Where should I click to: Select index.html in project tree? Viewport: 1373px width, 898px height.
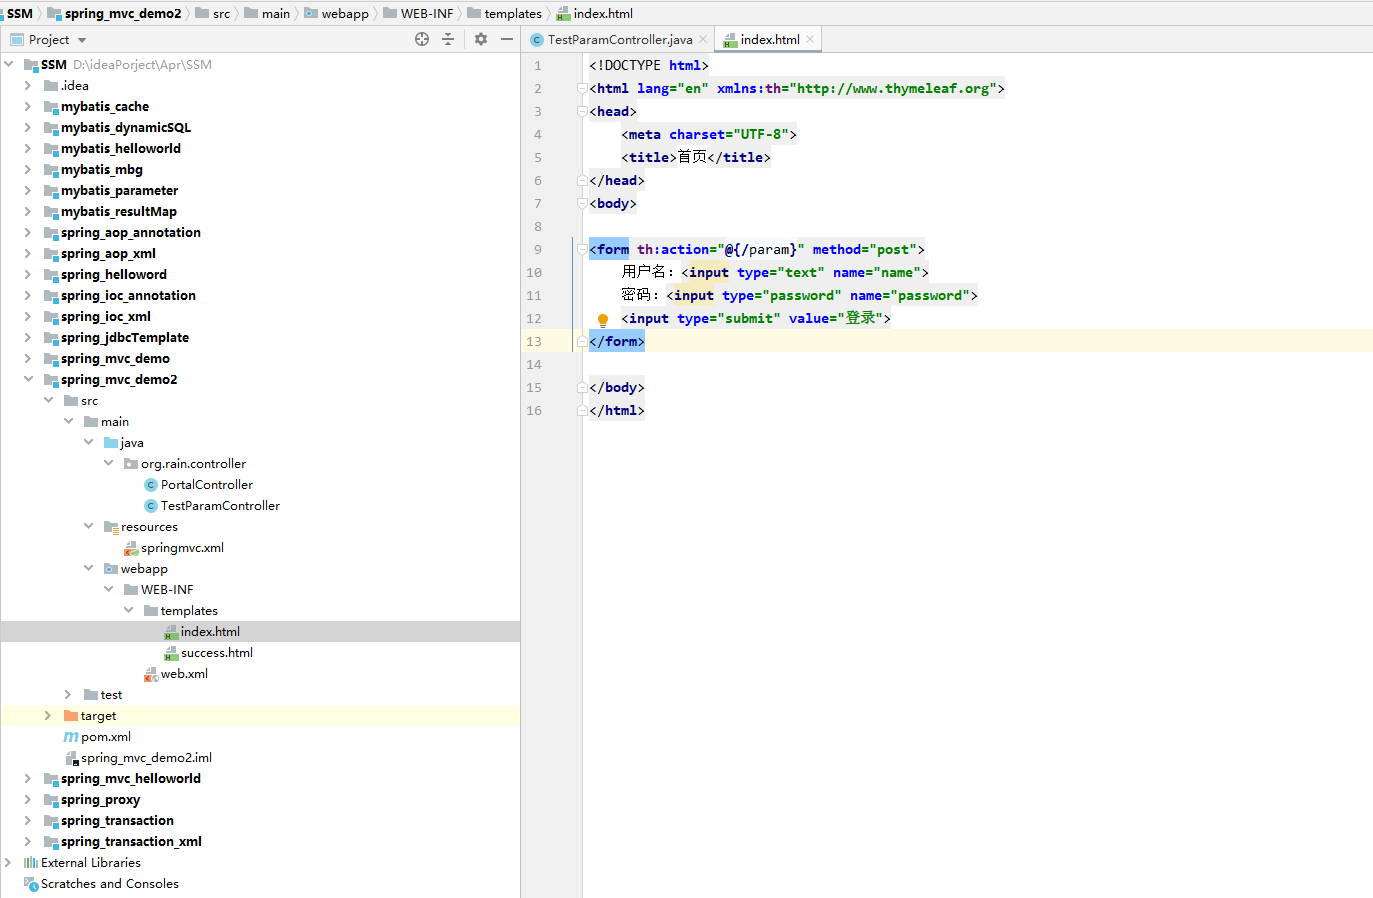click(x=210, y=632)
